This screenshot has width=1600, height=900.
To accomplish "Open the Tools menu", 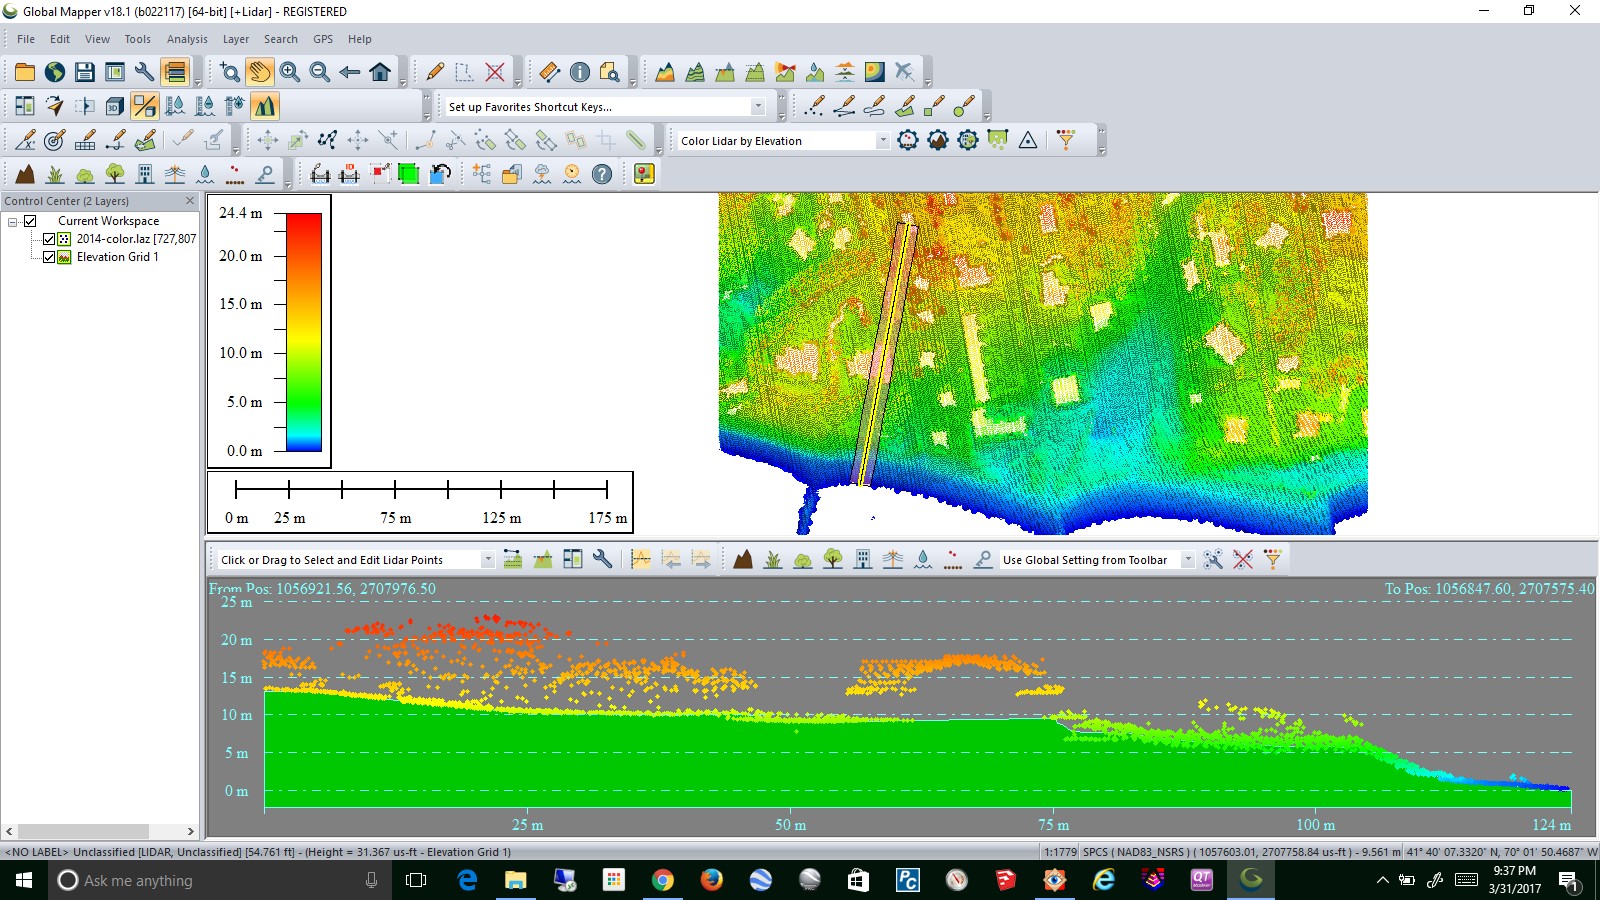I will (x=138, y=39).
